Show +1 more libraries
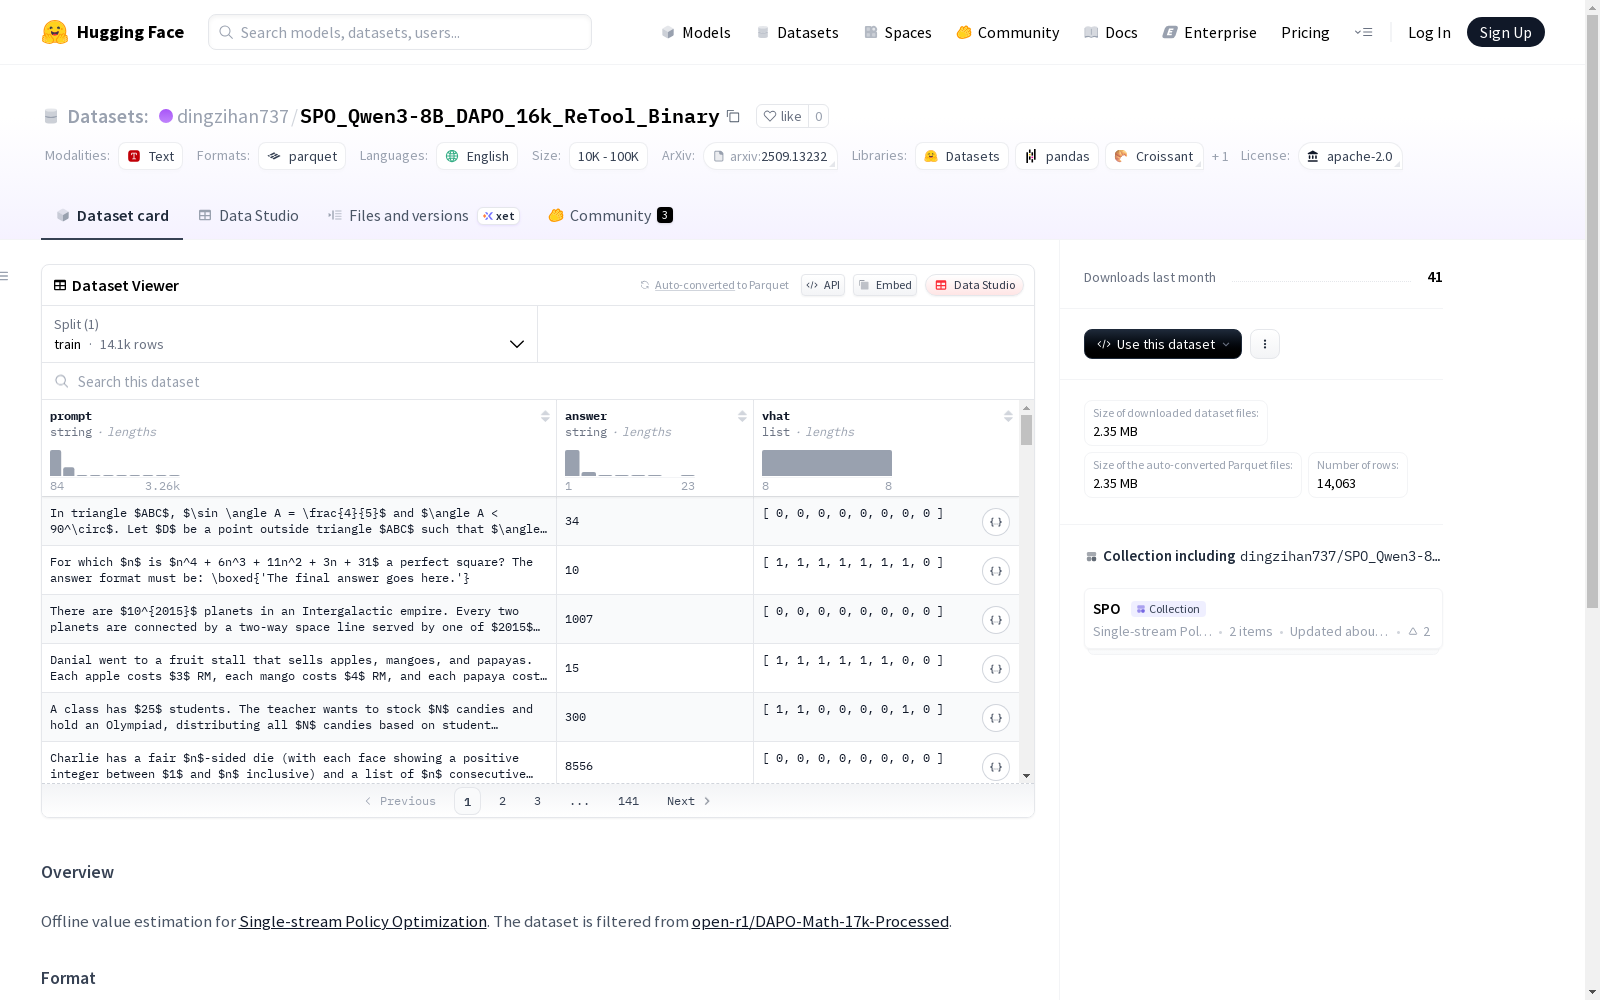The height and width of the screenshot is (1000, 1600). click(1220, 156)
